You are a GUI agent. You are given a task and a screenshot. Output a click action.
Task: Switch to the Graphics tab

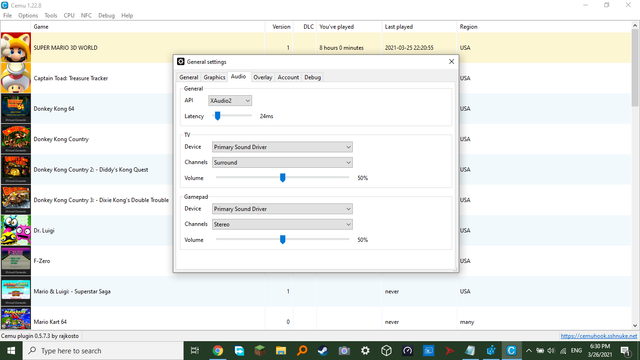point(214,77)
